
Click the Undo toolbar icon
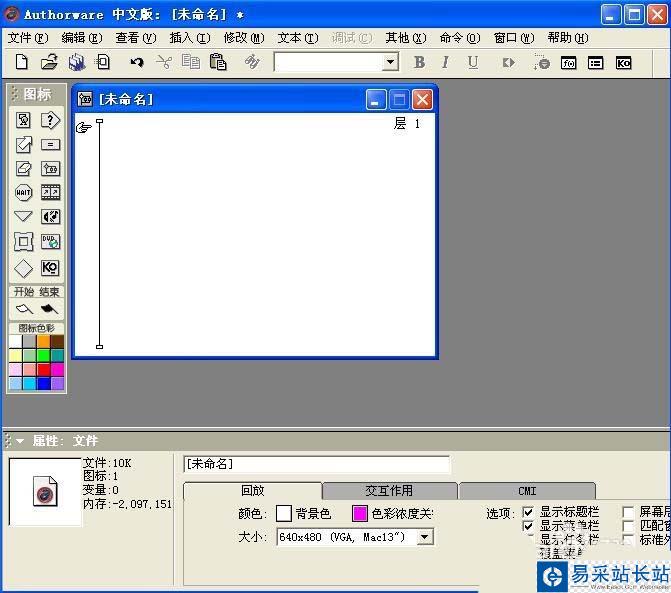[137, 62]
